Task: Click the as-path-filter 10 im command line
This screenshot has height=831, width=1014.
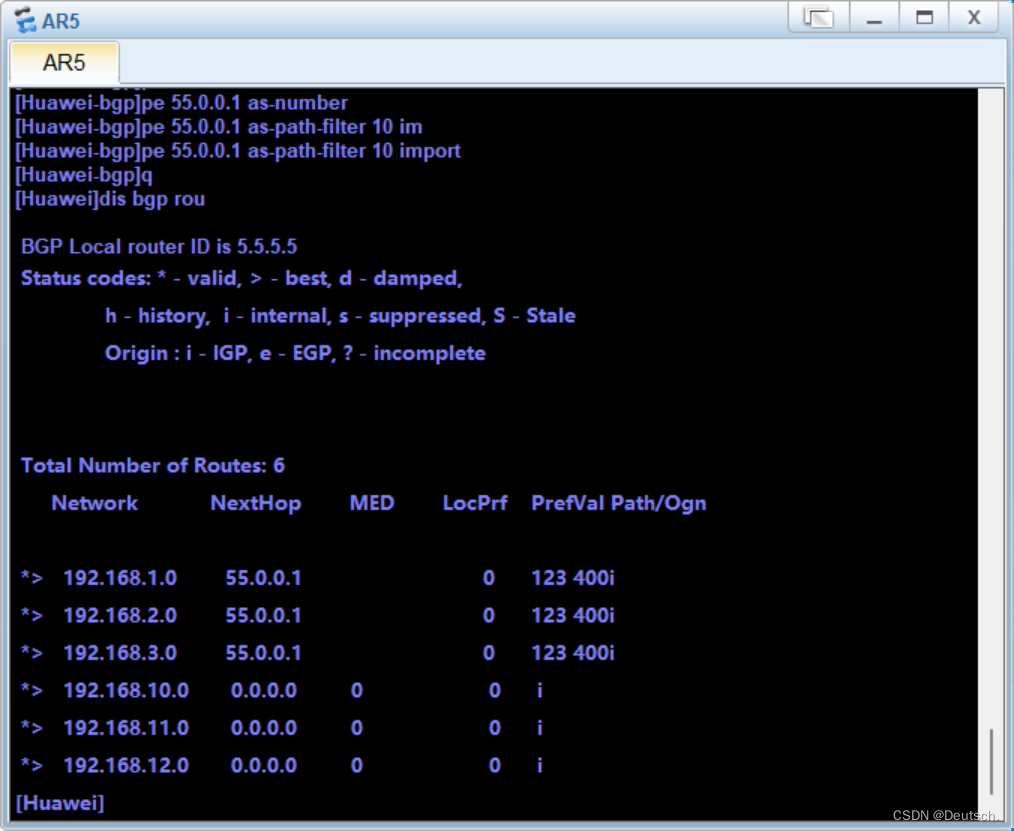Action: (x=219, y=127)
